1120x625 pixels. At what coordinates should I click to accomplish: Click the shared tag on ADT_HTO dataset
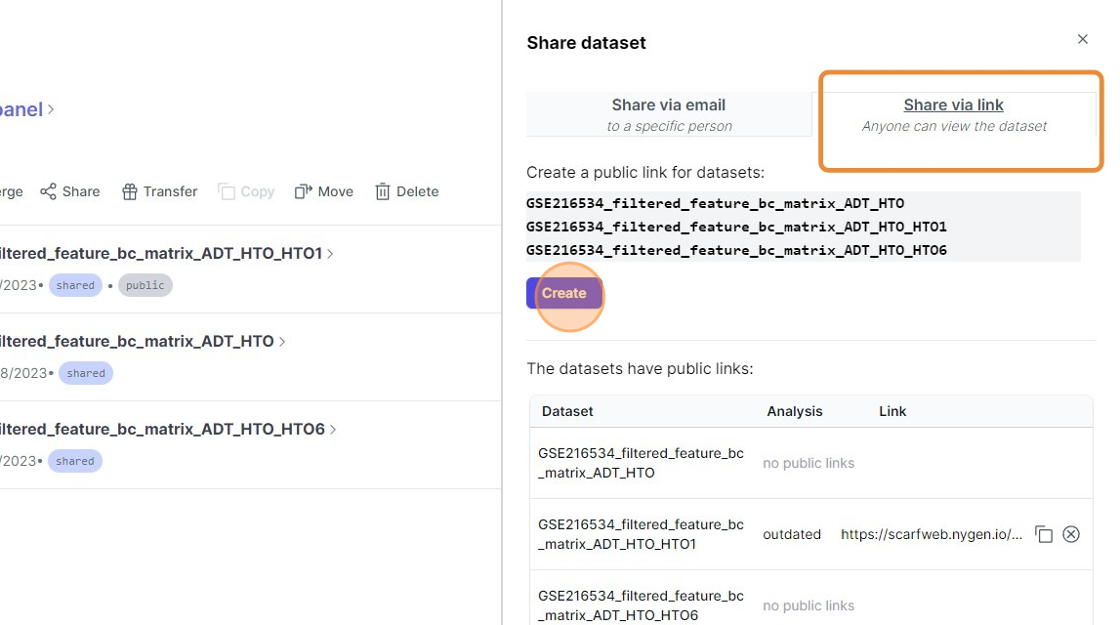(86, 374)
